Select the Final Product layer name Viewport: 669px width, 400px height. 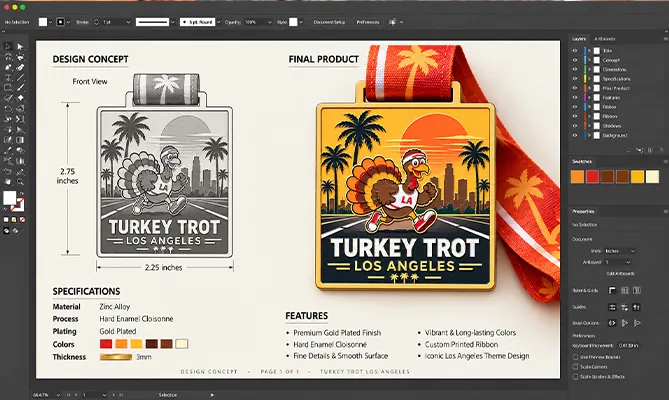tap(616, 88)
